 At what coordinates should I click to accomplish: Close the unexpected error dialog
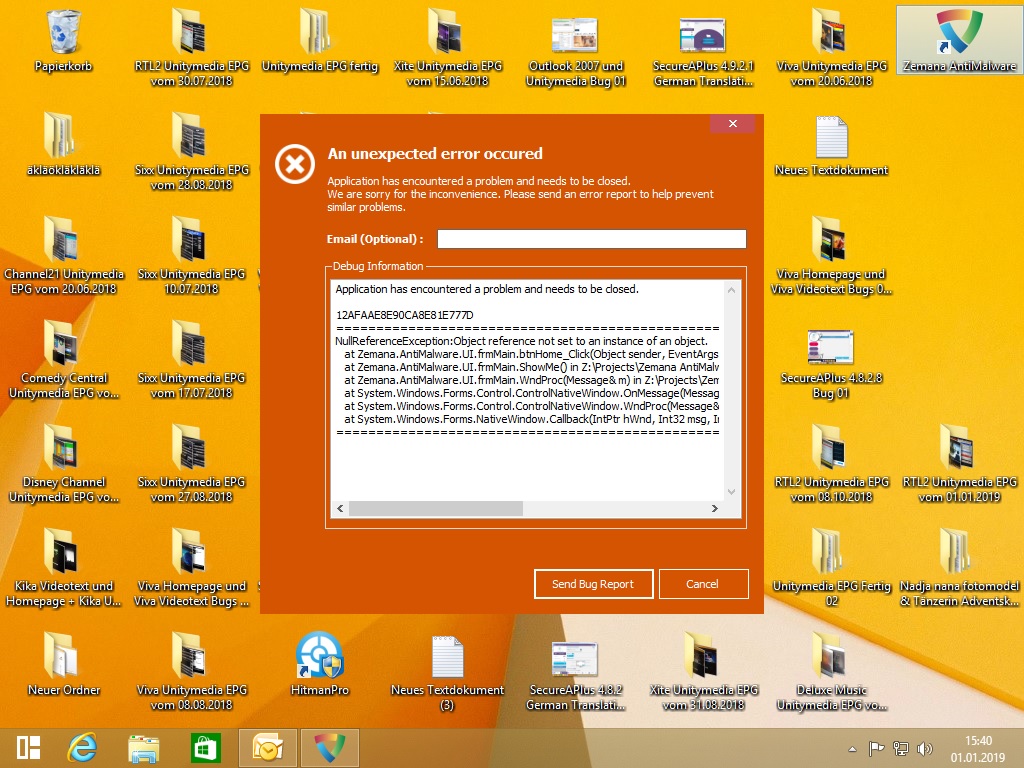click(x=733, y=123)
